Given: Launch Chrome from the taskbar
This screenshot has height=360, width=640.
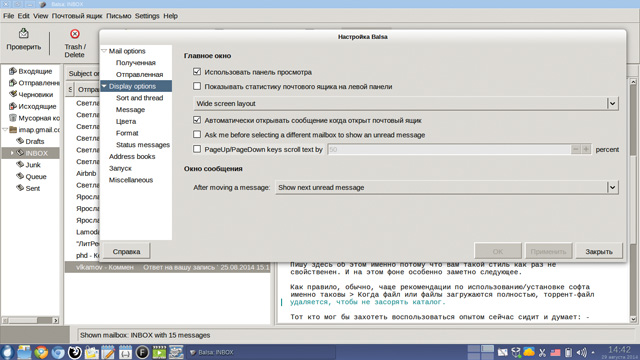Looking at the screenshot, I should 41,352.
